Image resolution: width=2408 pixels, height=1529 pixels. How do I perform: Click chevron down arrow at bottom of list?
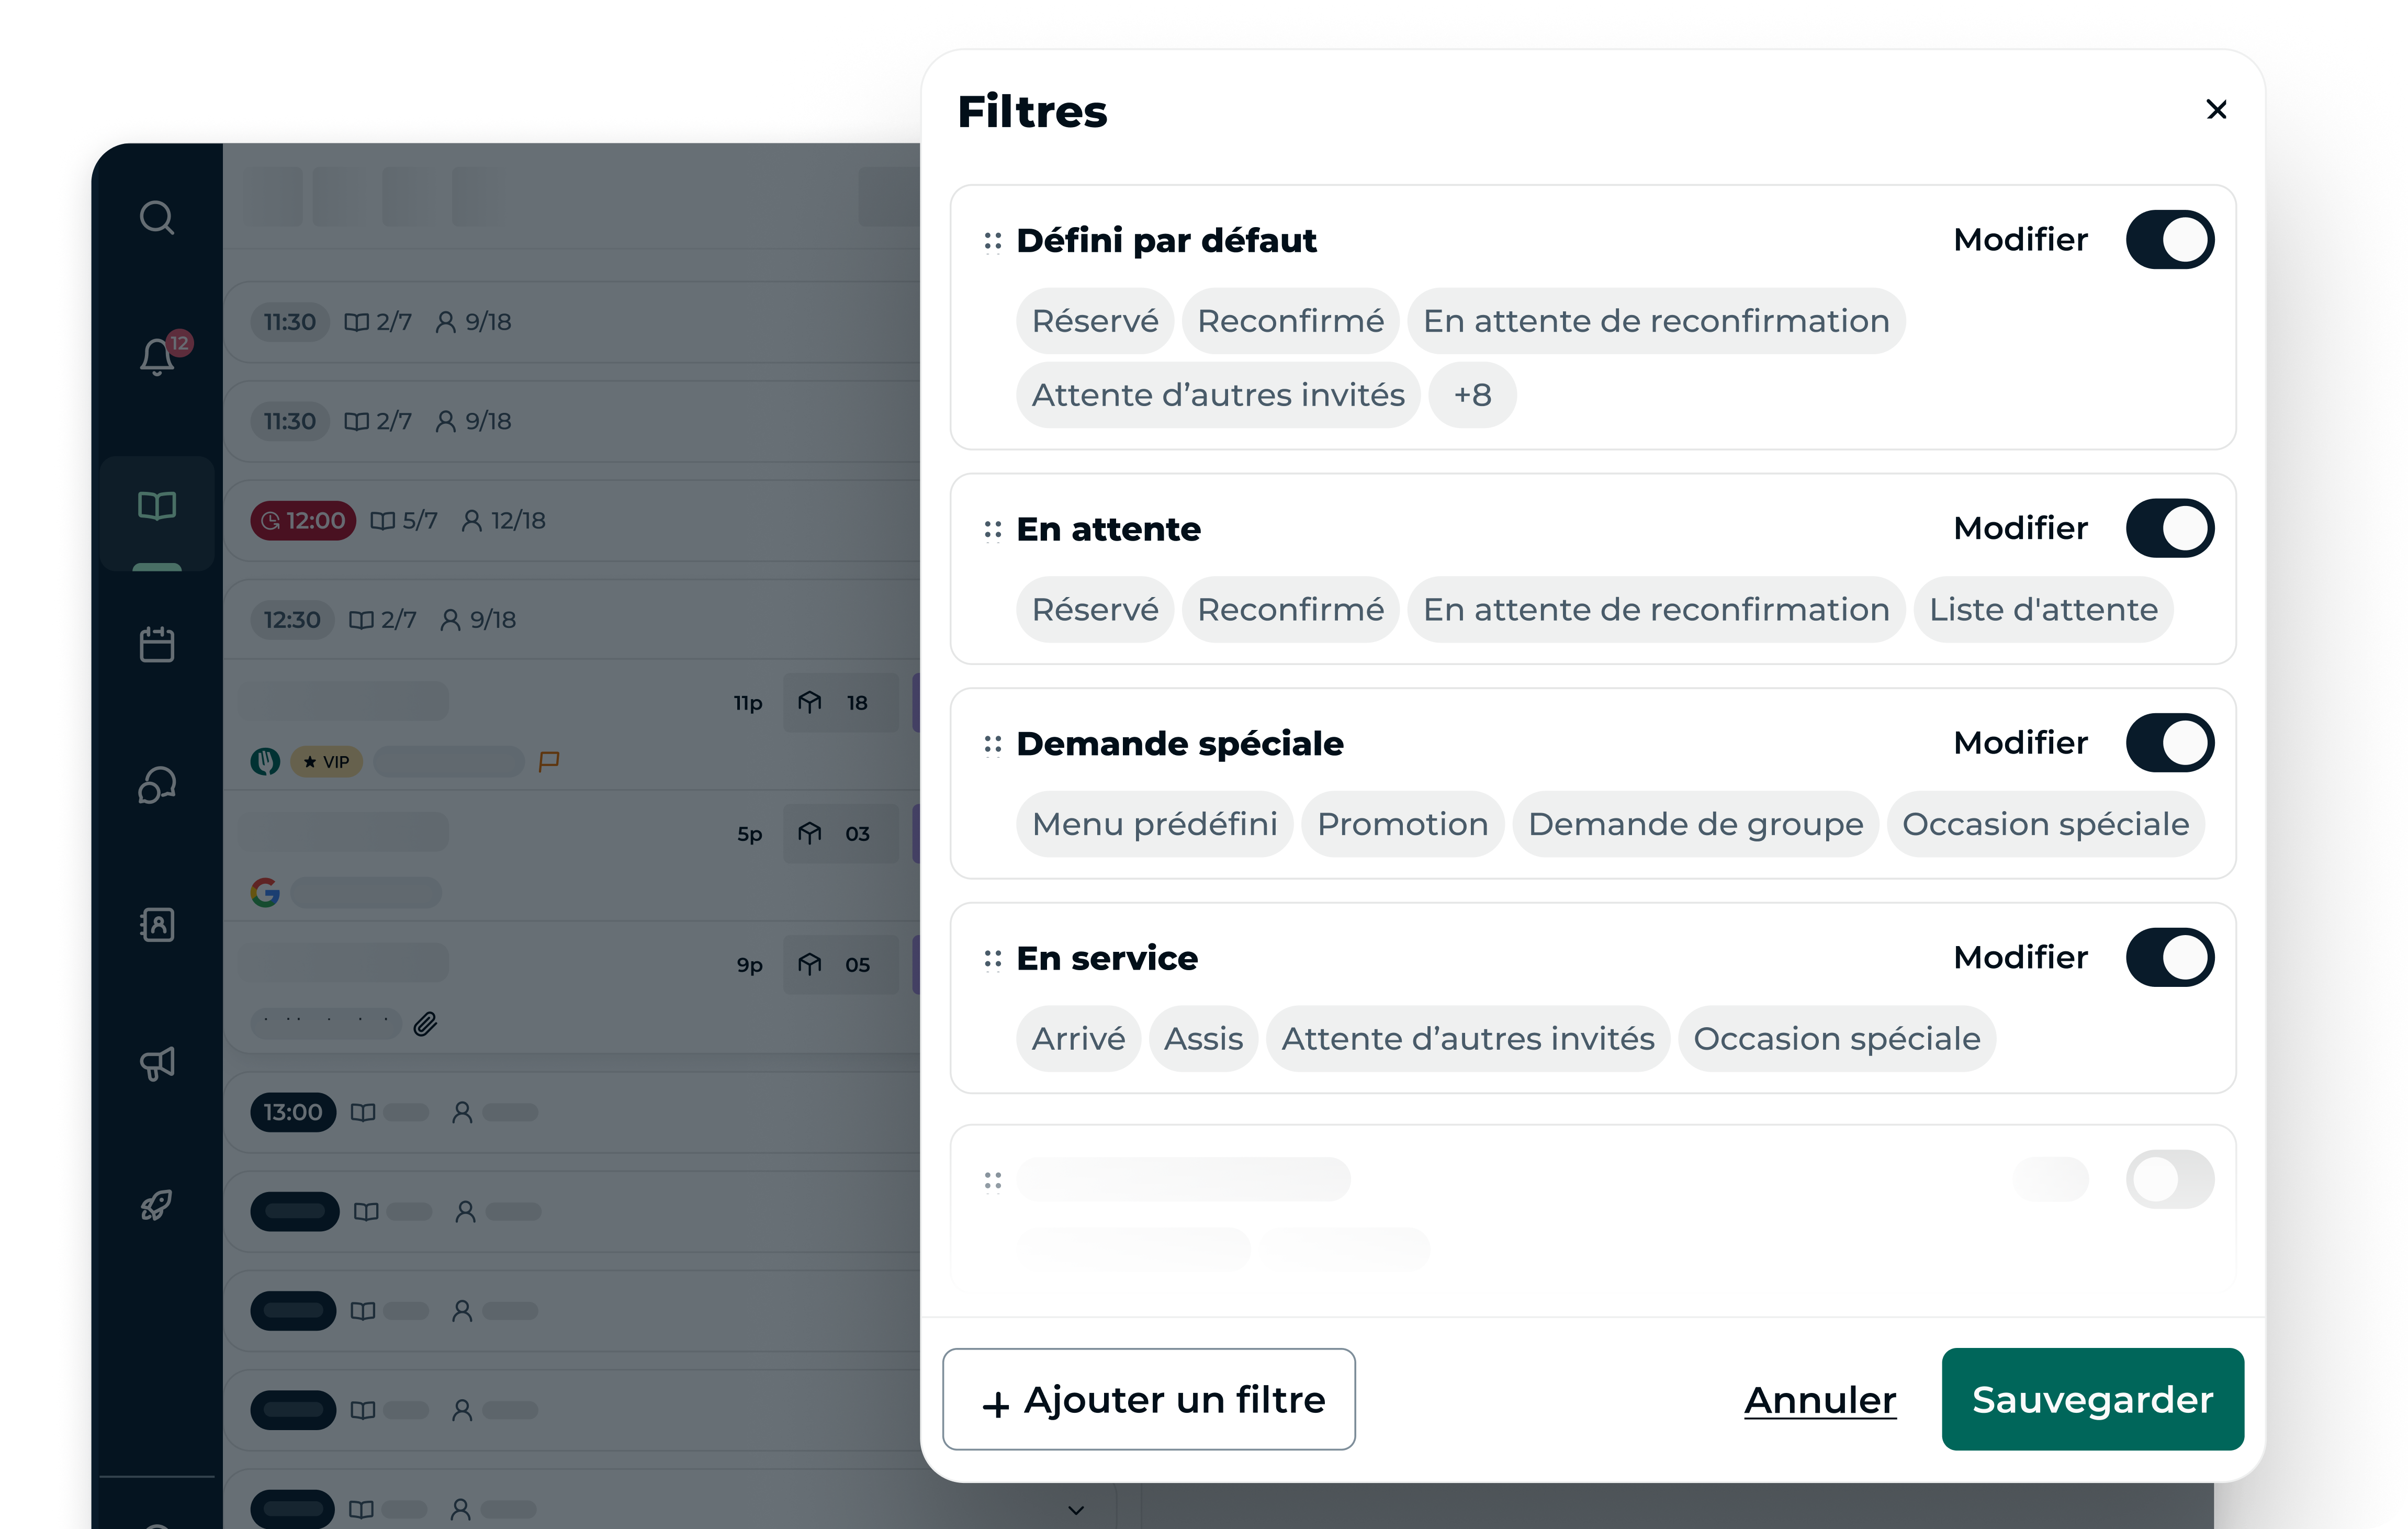1076,1509
